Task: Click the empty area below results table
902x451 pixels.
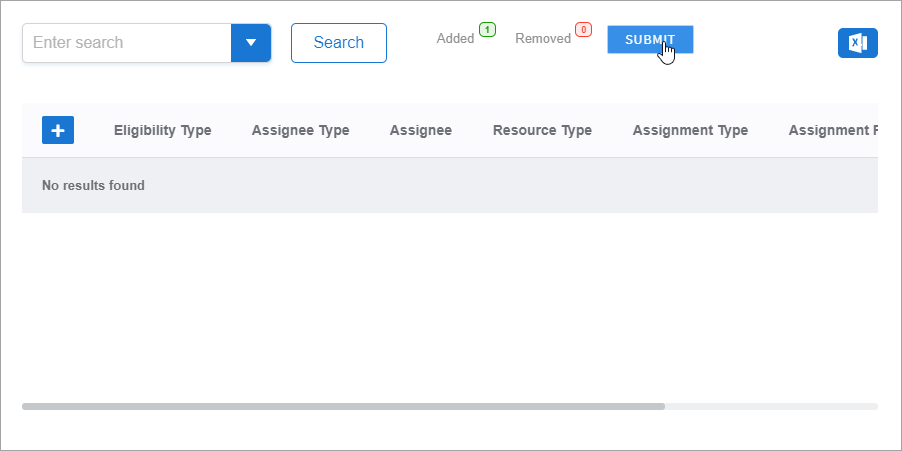Action: 450,300
